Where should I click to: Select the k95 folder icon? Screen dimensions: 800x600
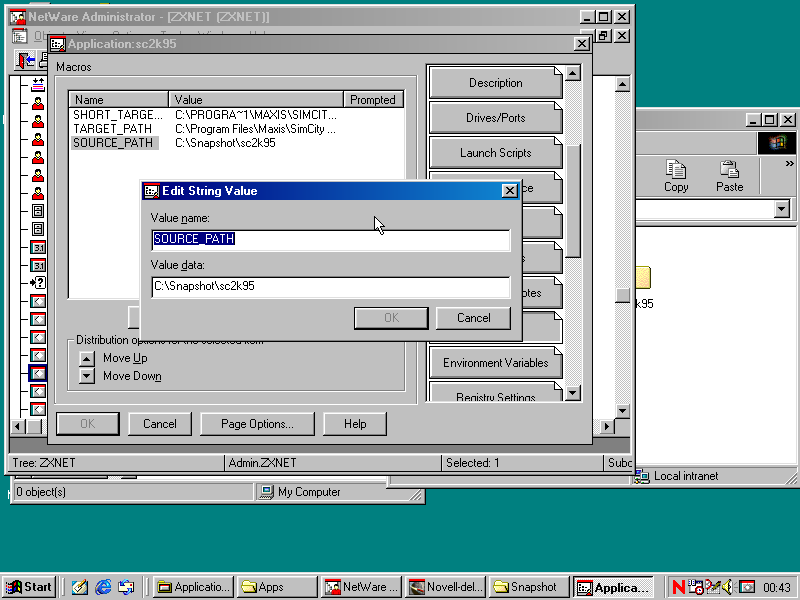coord(643,278)
